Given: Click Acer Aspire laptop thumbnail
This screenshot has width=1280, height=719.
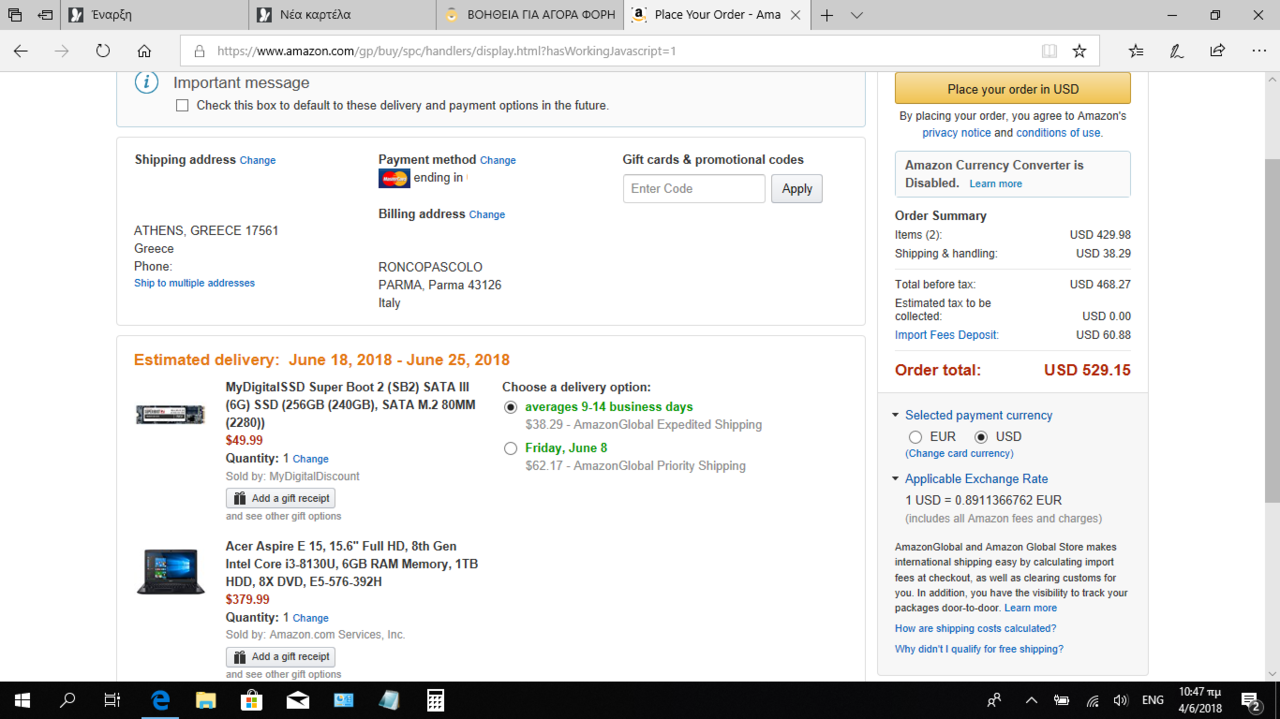Looking at the screenshot, I should tap(170, 572).
